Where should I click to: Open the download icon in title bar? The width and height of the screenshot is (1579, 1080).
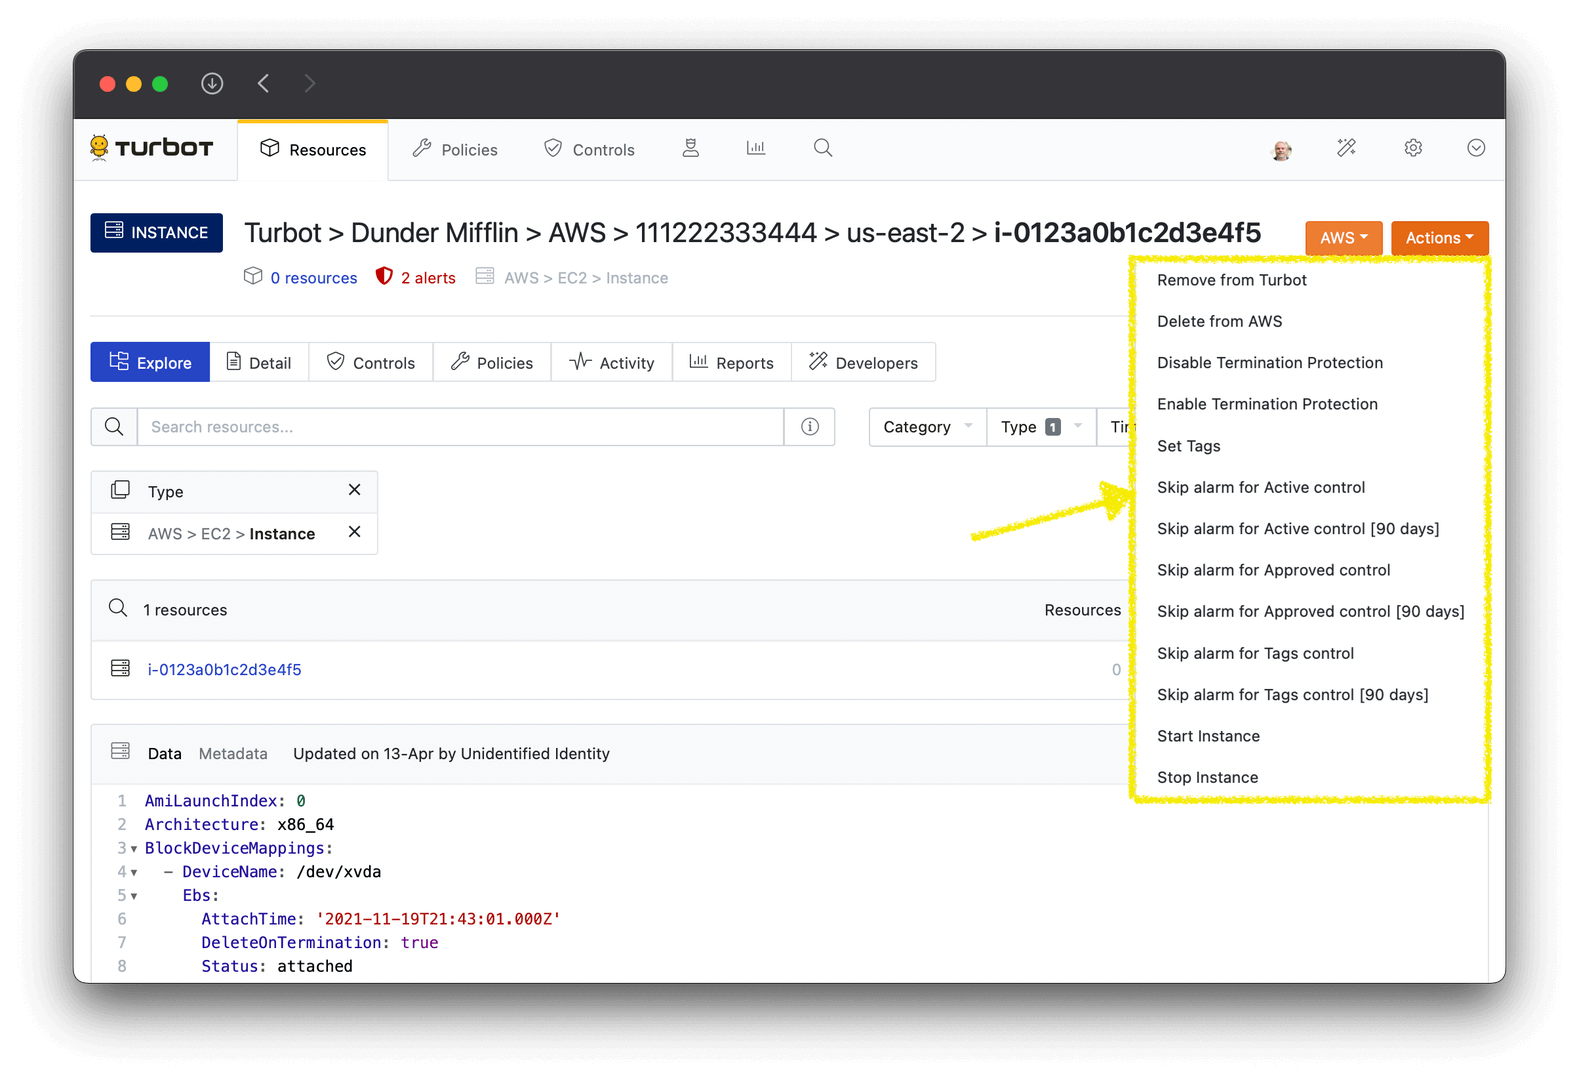[x=212, y=83]
